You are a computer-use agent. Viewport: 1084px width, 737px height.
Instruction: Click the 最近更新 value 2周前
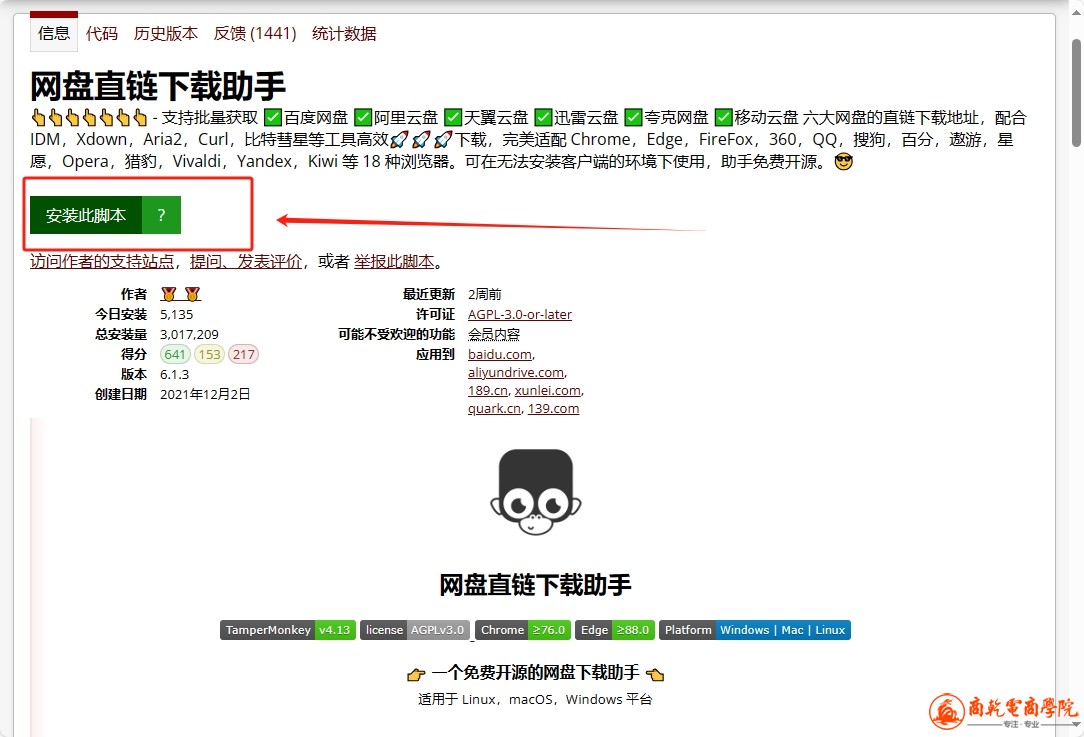point(485,295)
